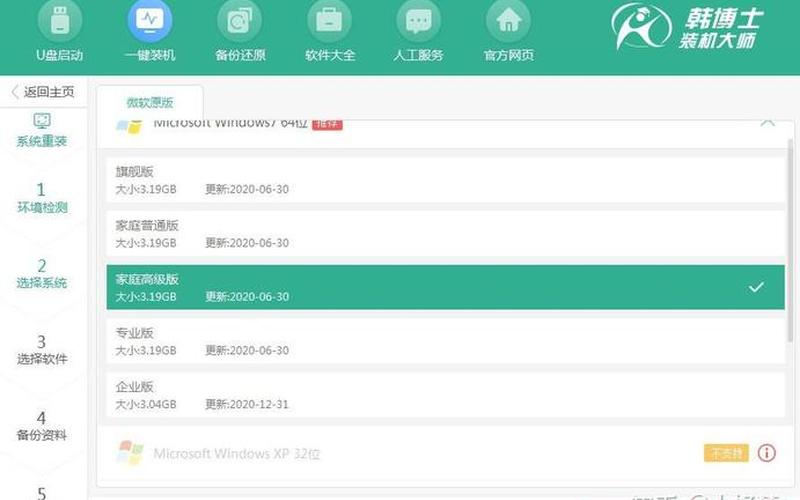The height and width of the screenshot is (500, 800).
Task: Go to step 3 选择软件
Action: (x=42, y=349)
